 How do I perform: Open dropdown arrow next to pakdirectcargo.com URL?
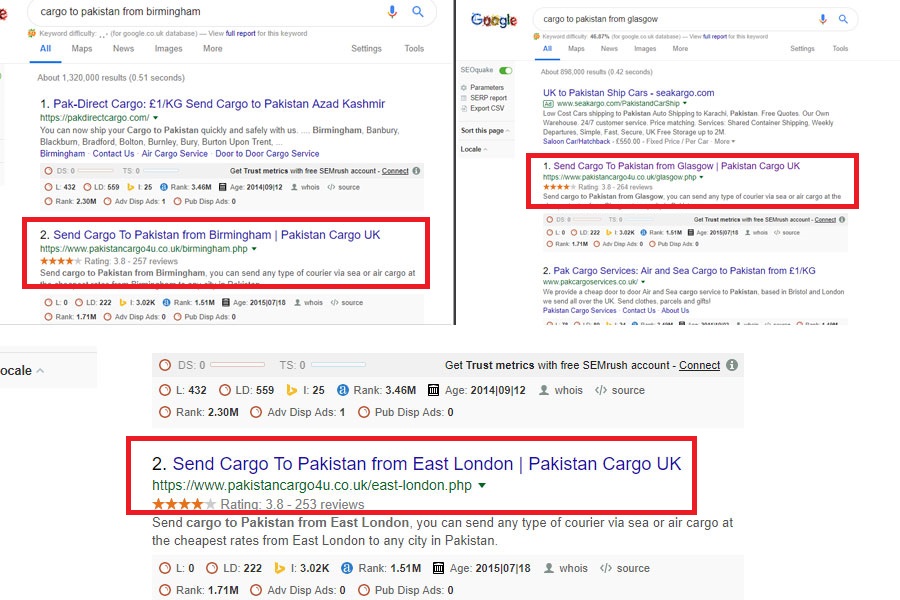click(x=155, y=118)
